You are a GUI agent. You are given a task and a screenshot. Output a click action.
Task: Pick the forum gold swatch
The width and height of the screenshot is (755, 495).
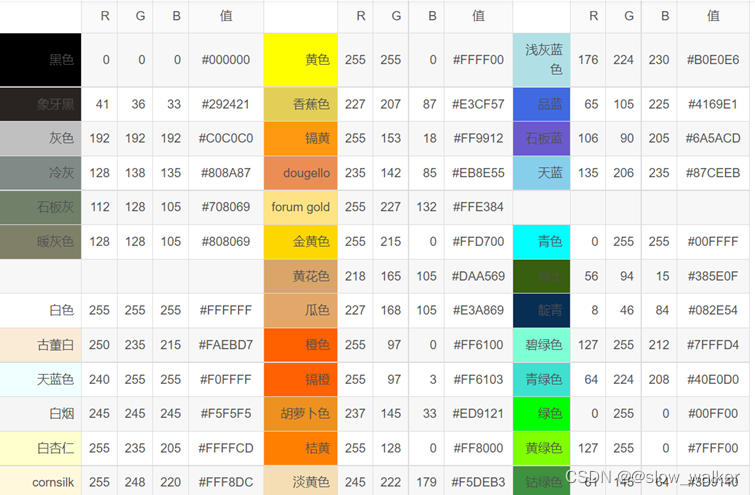(300, 207)
